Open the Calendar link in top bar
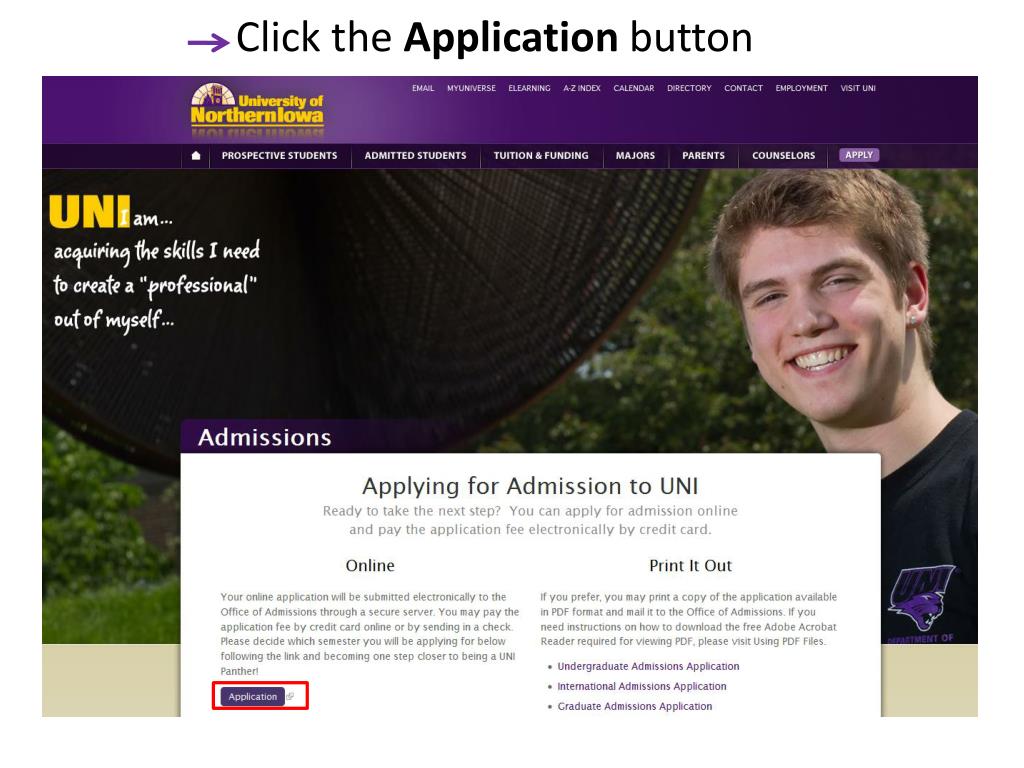Viewport: 1024px width, 768px height. coord(633,88)
